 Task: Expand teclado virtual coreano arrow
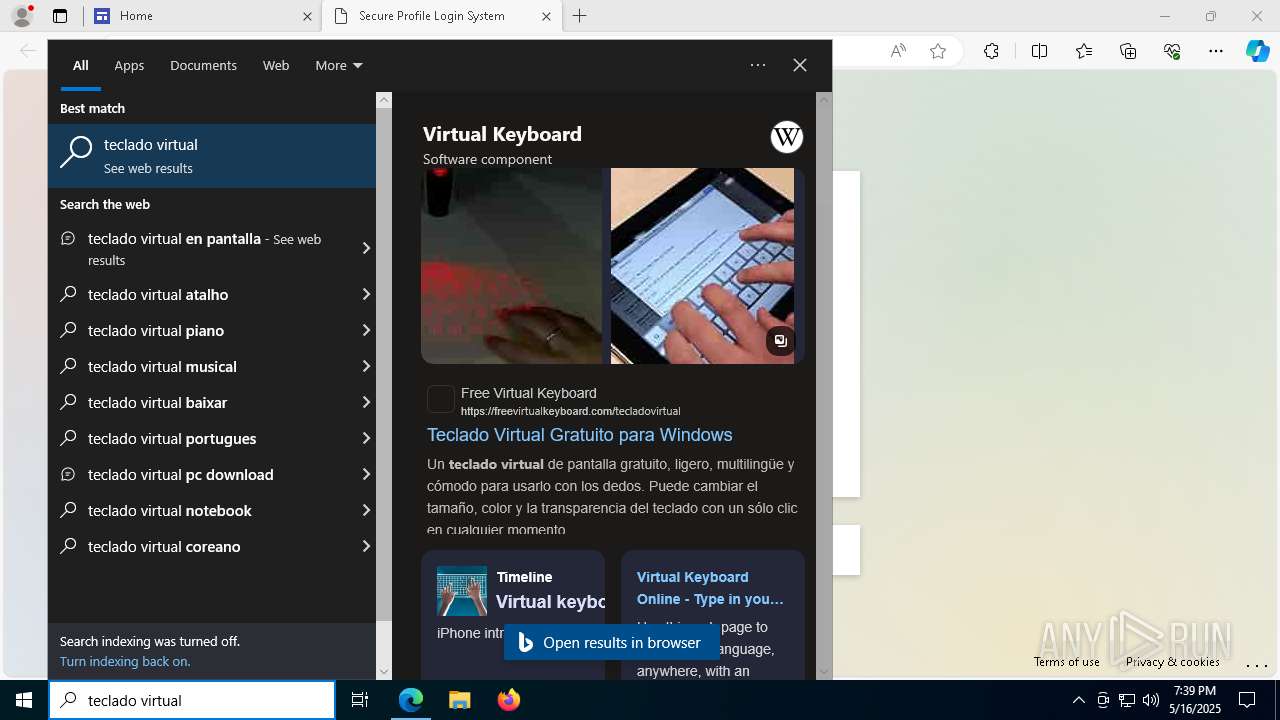(x=365, y=546)
